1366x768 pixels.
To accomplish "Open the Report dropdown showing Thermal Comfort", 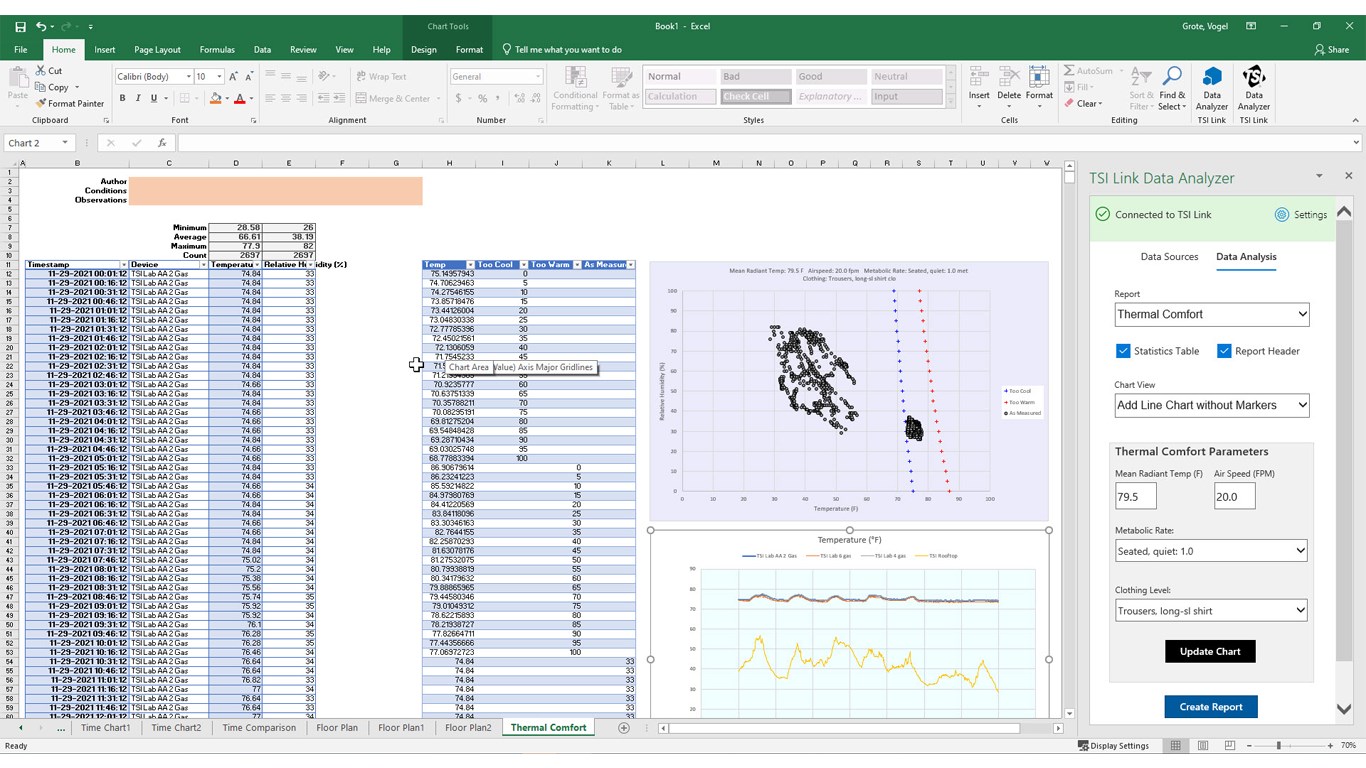I will pos(1212,314).
